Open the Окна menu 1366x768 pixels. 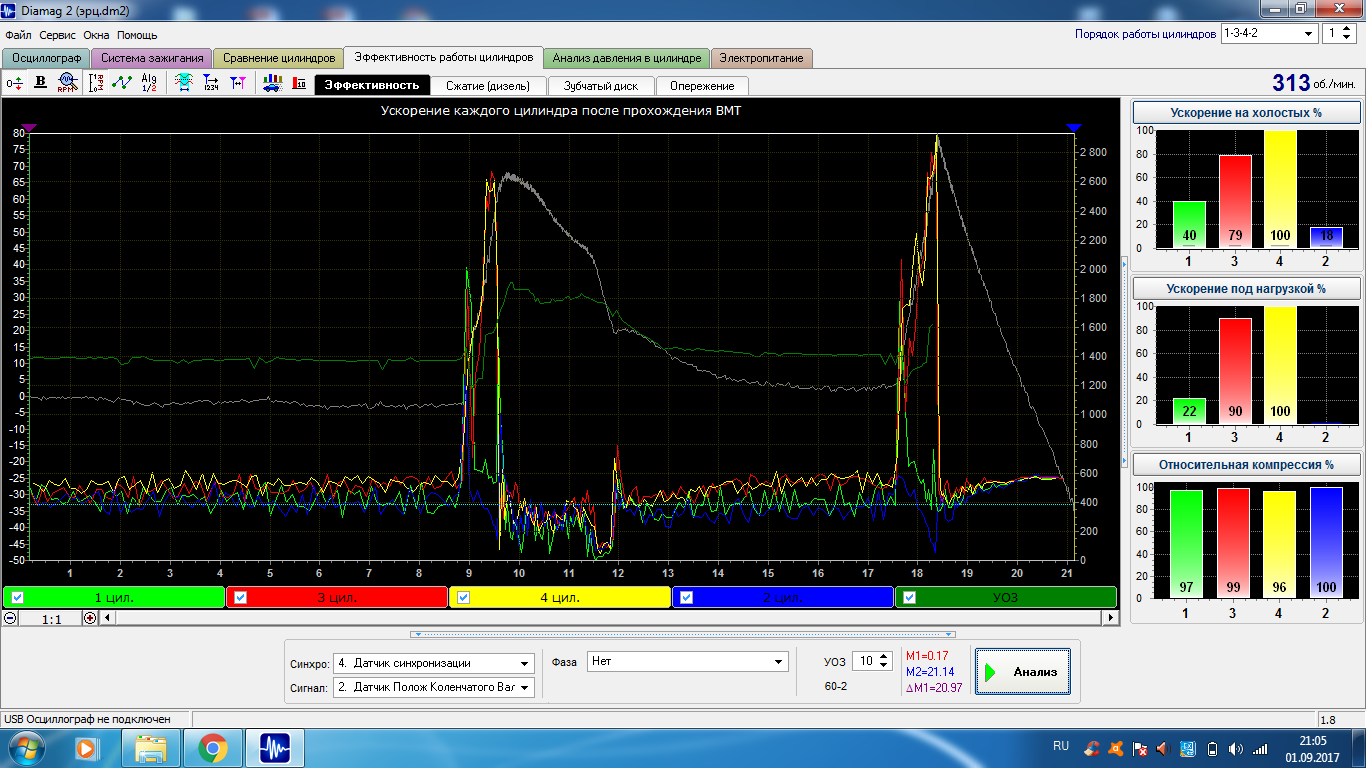97,35
